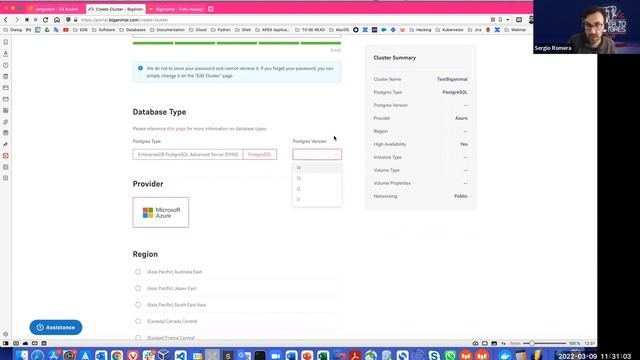Switch to BigAnimal - Fully managed tab
The height and width of the screenshot is (360, 640).
[x=176, y=9]
